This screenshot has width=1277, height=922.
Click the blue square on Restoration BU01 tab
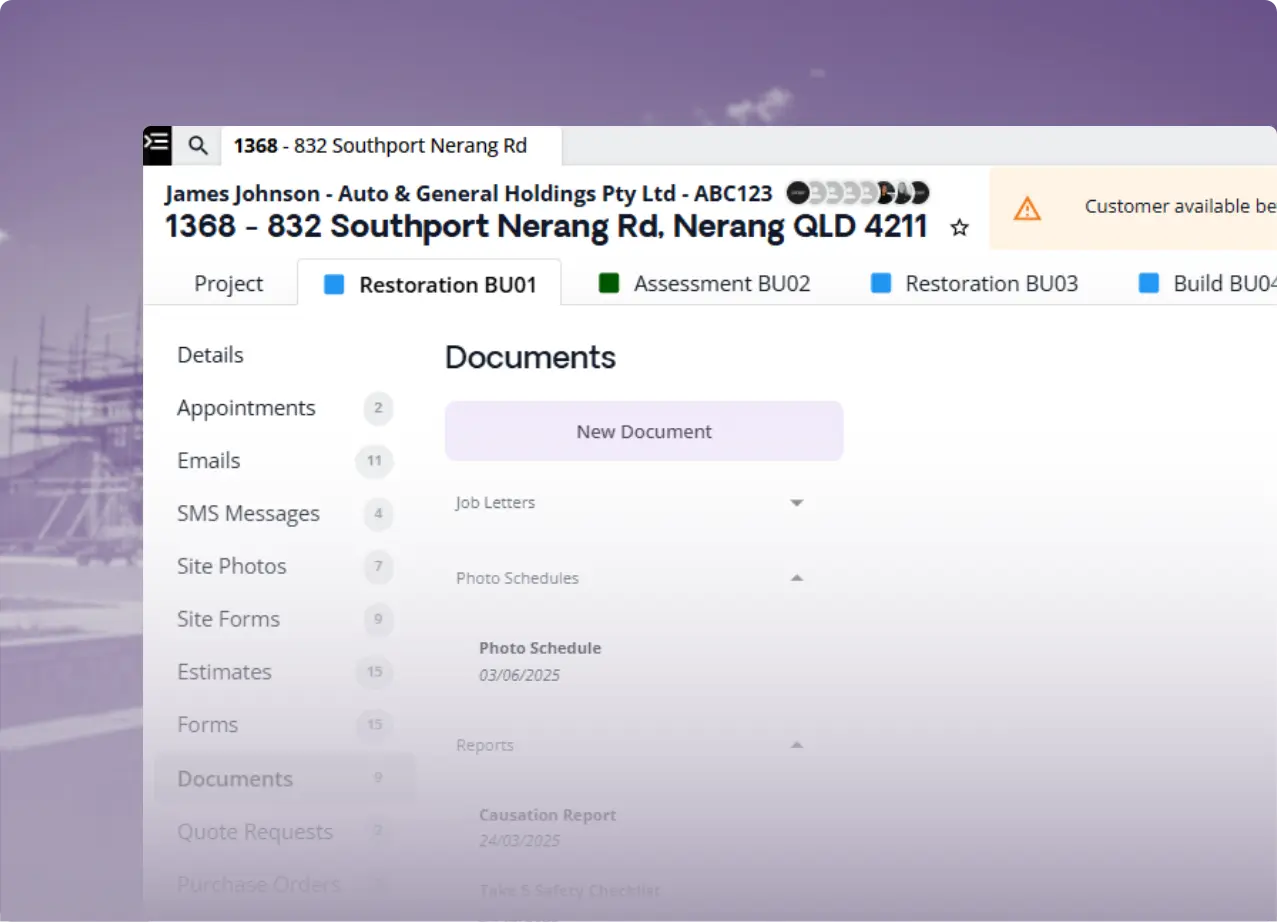pos(334,285)
